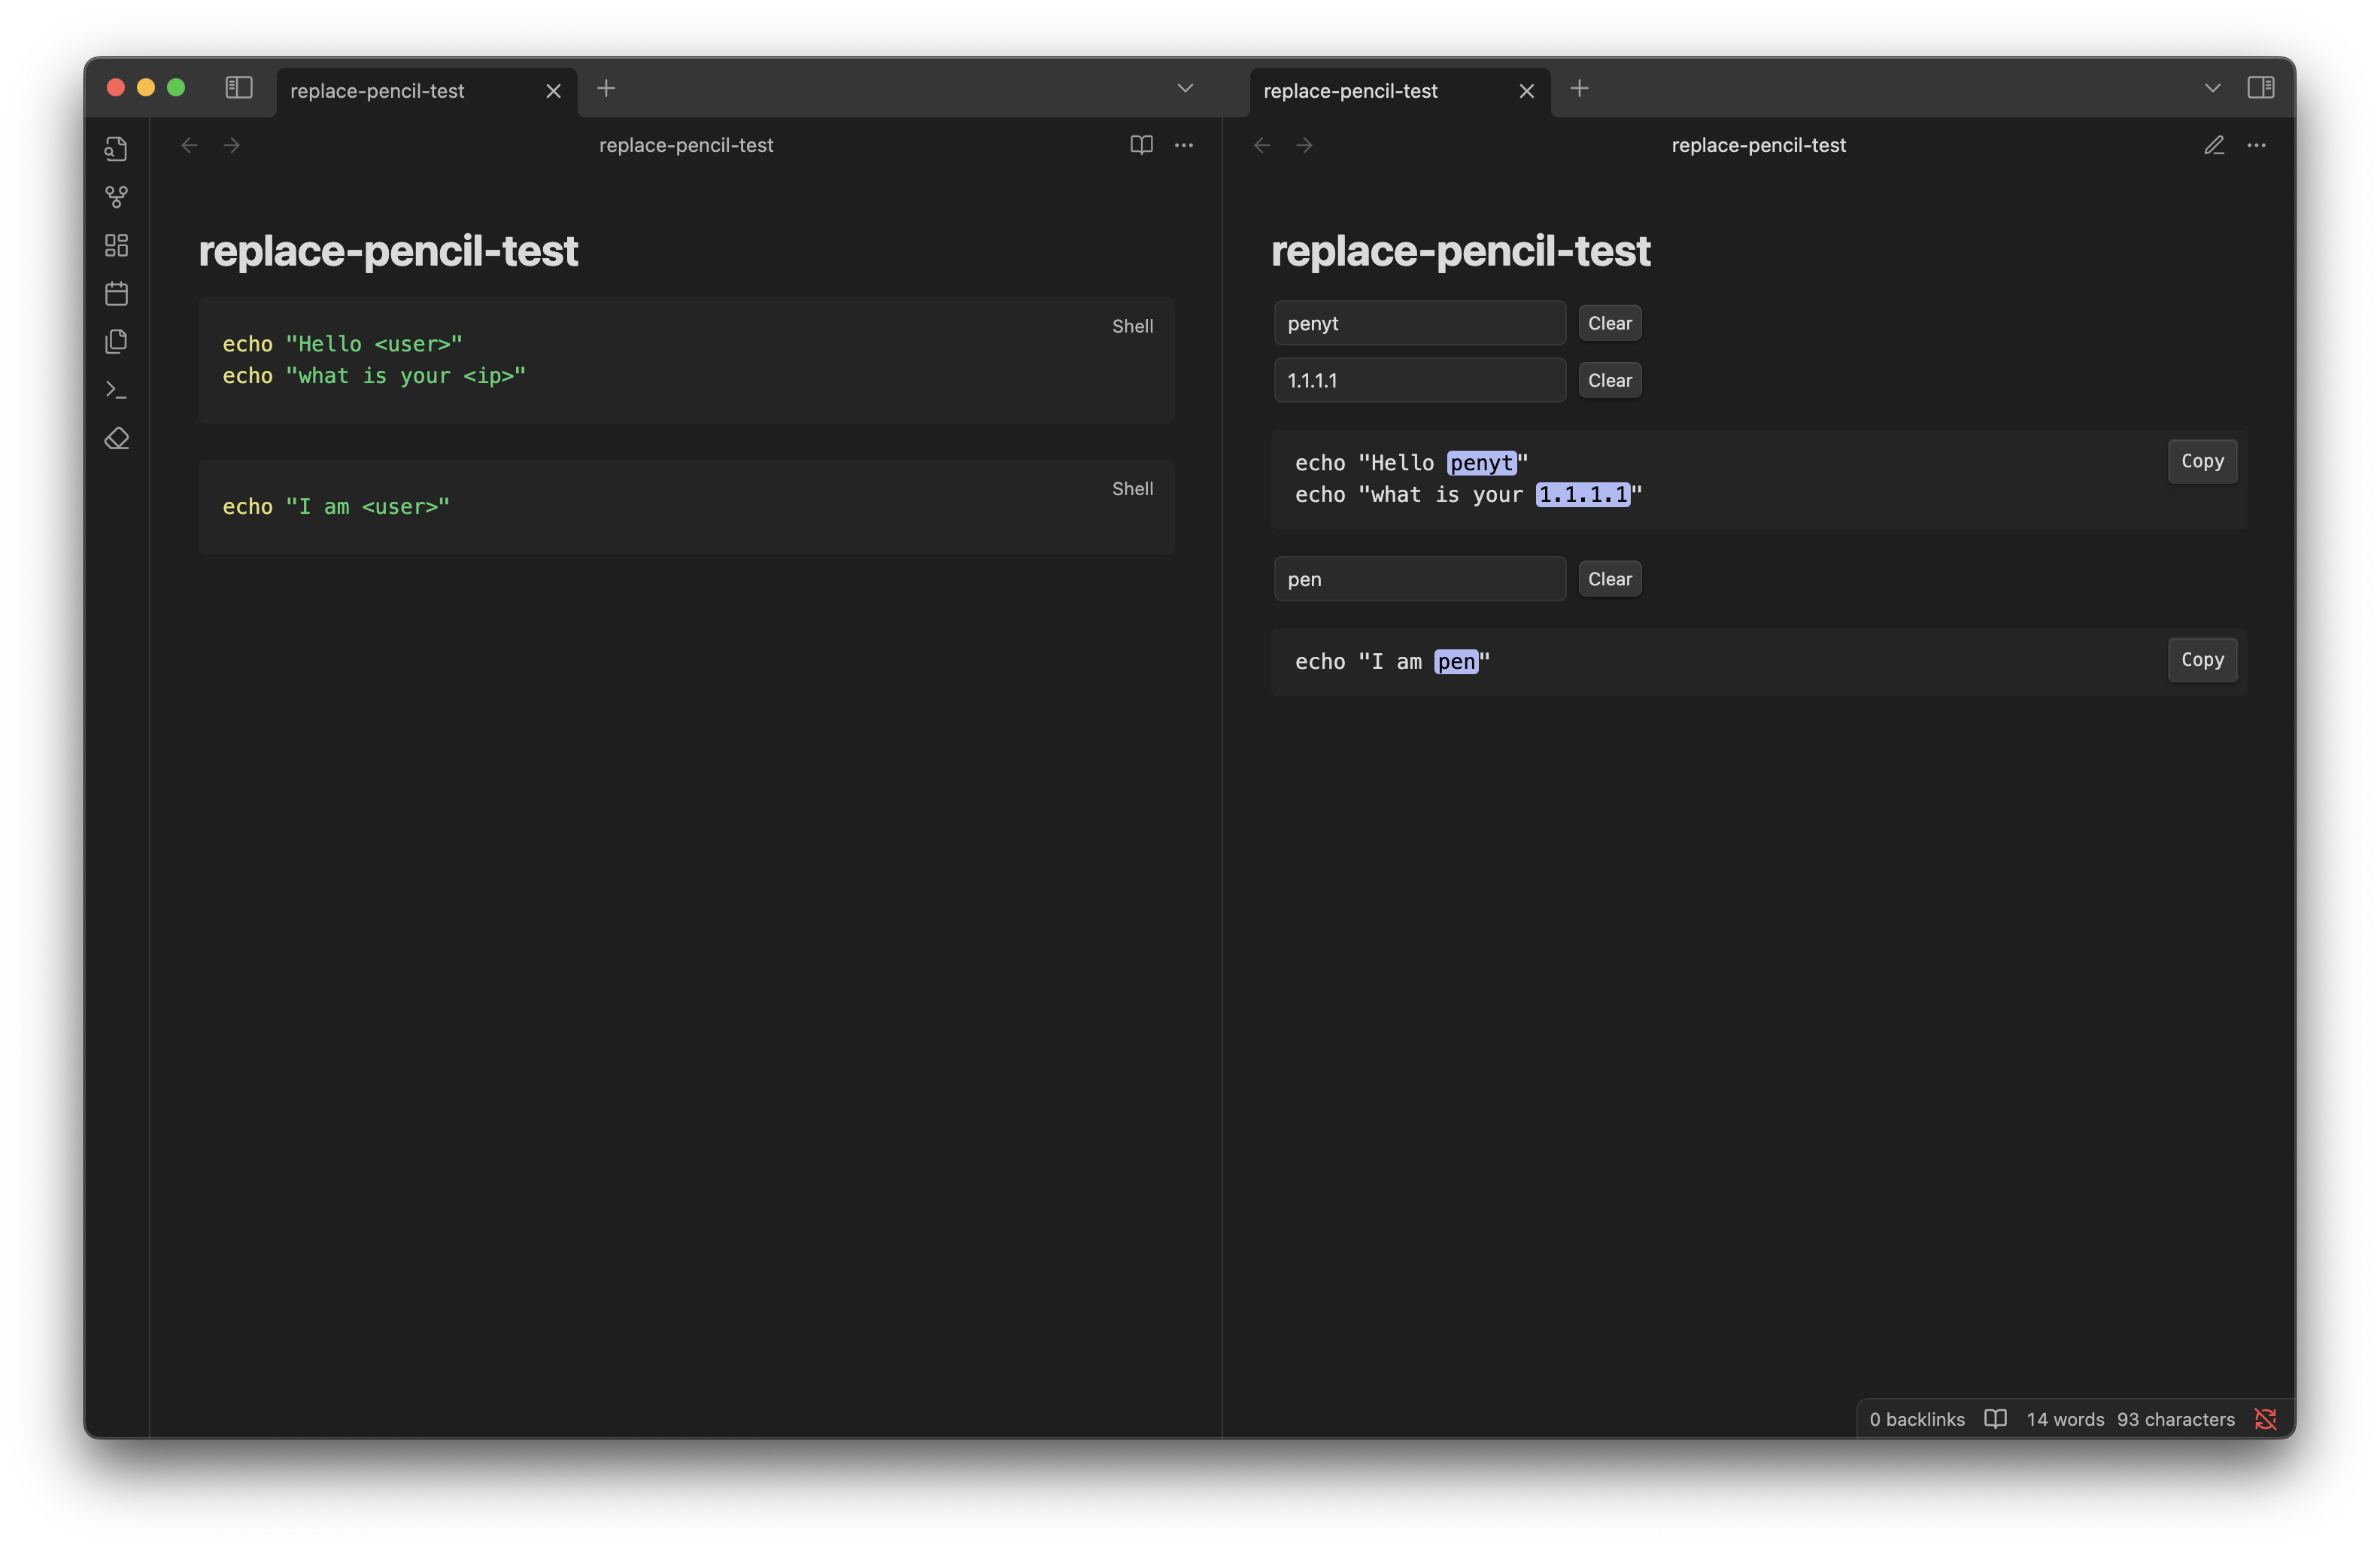Open the tab list chevron in right window
This screenshot has height=1550, width=2380.
[x=2212, y=88]
